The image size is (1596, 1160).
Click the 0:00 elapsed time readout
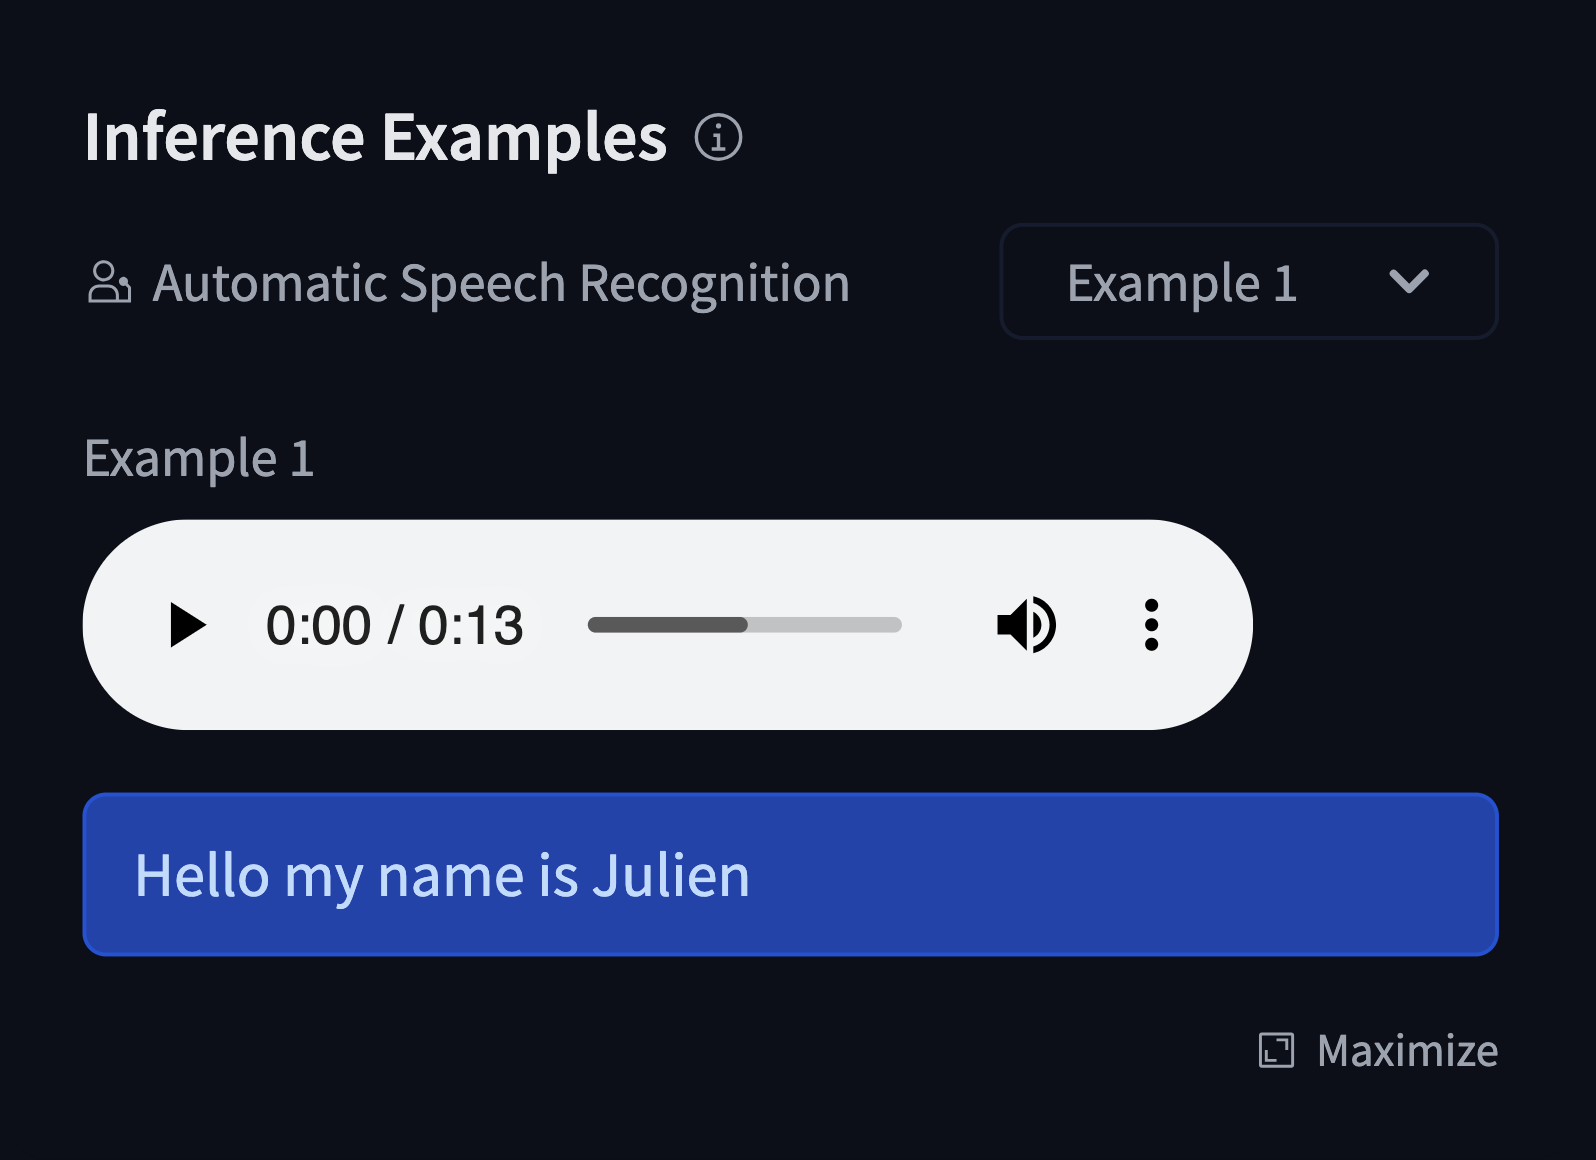(x=318, y=626)
